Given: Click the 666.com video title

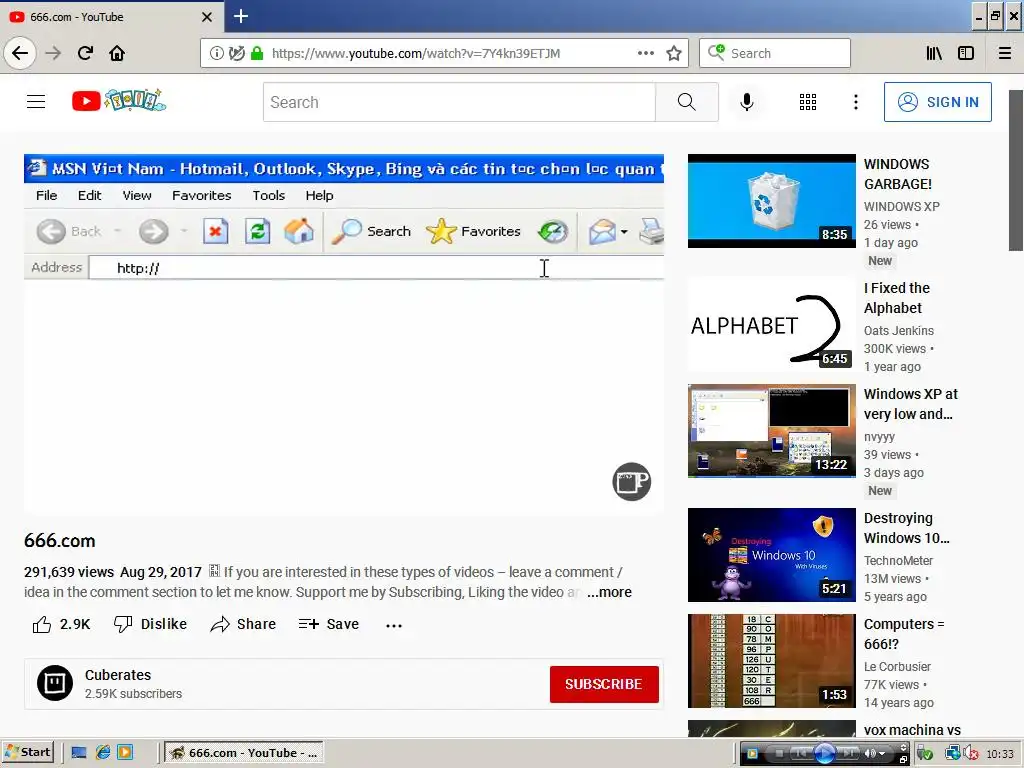Looking at the screenshot, I should [x=59, y=541].
